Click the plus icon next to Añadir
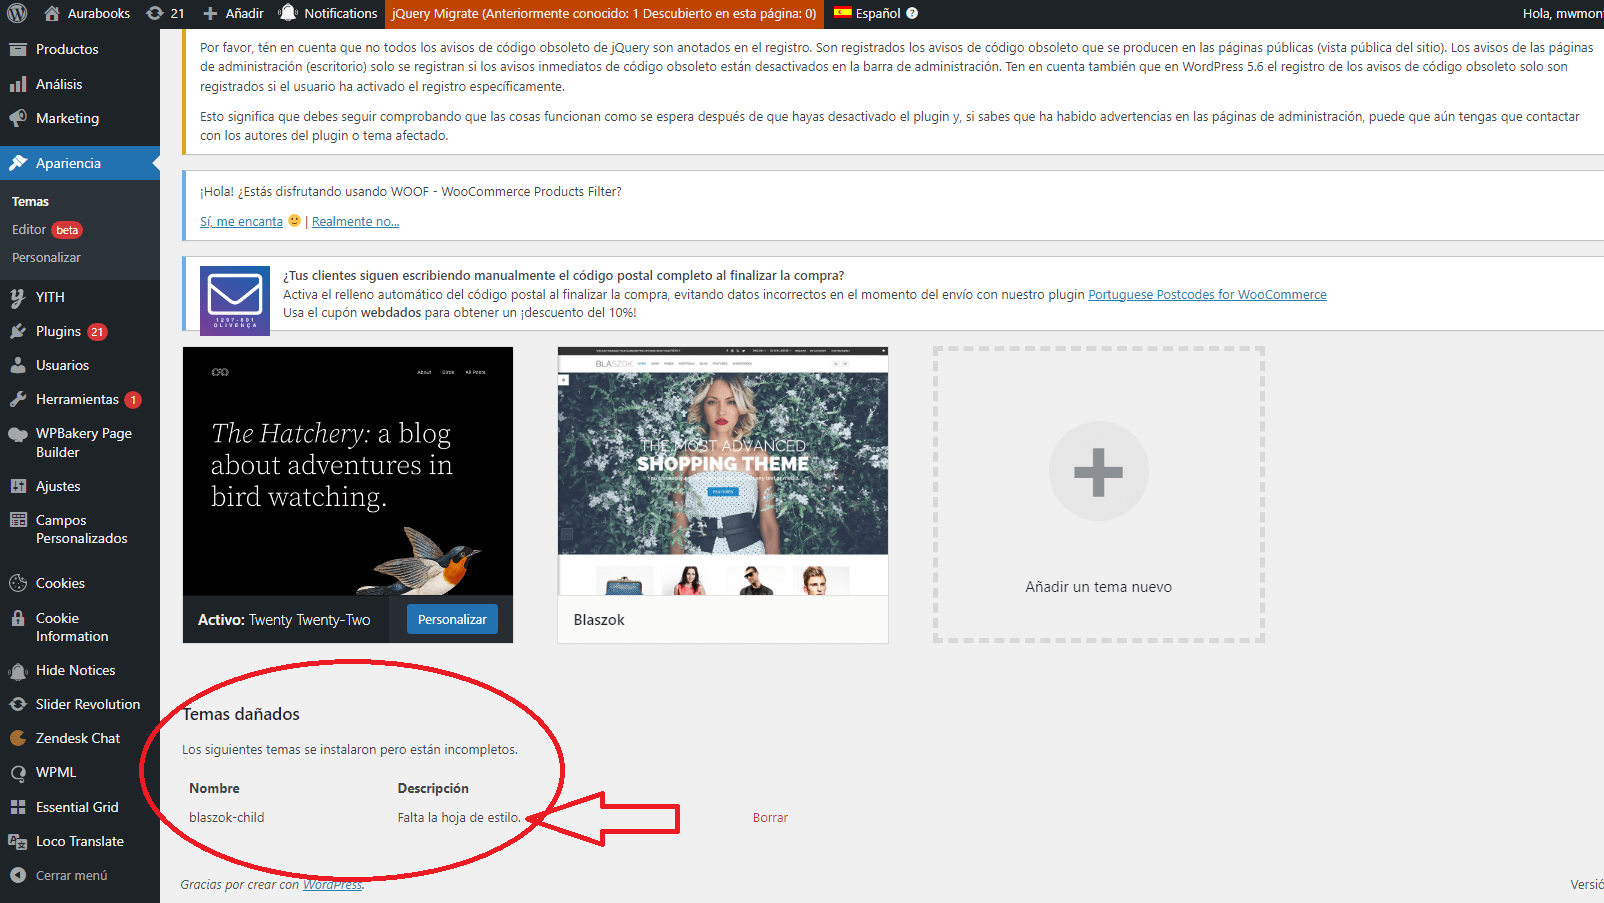Screen dimensions: 1604x903 click(210, 14)
